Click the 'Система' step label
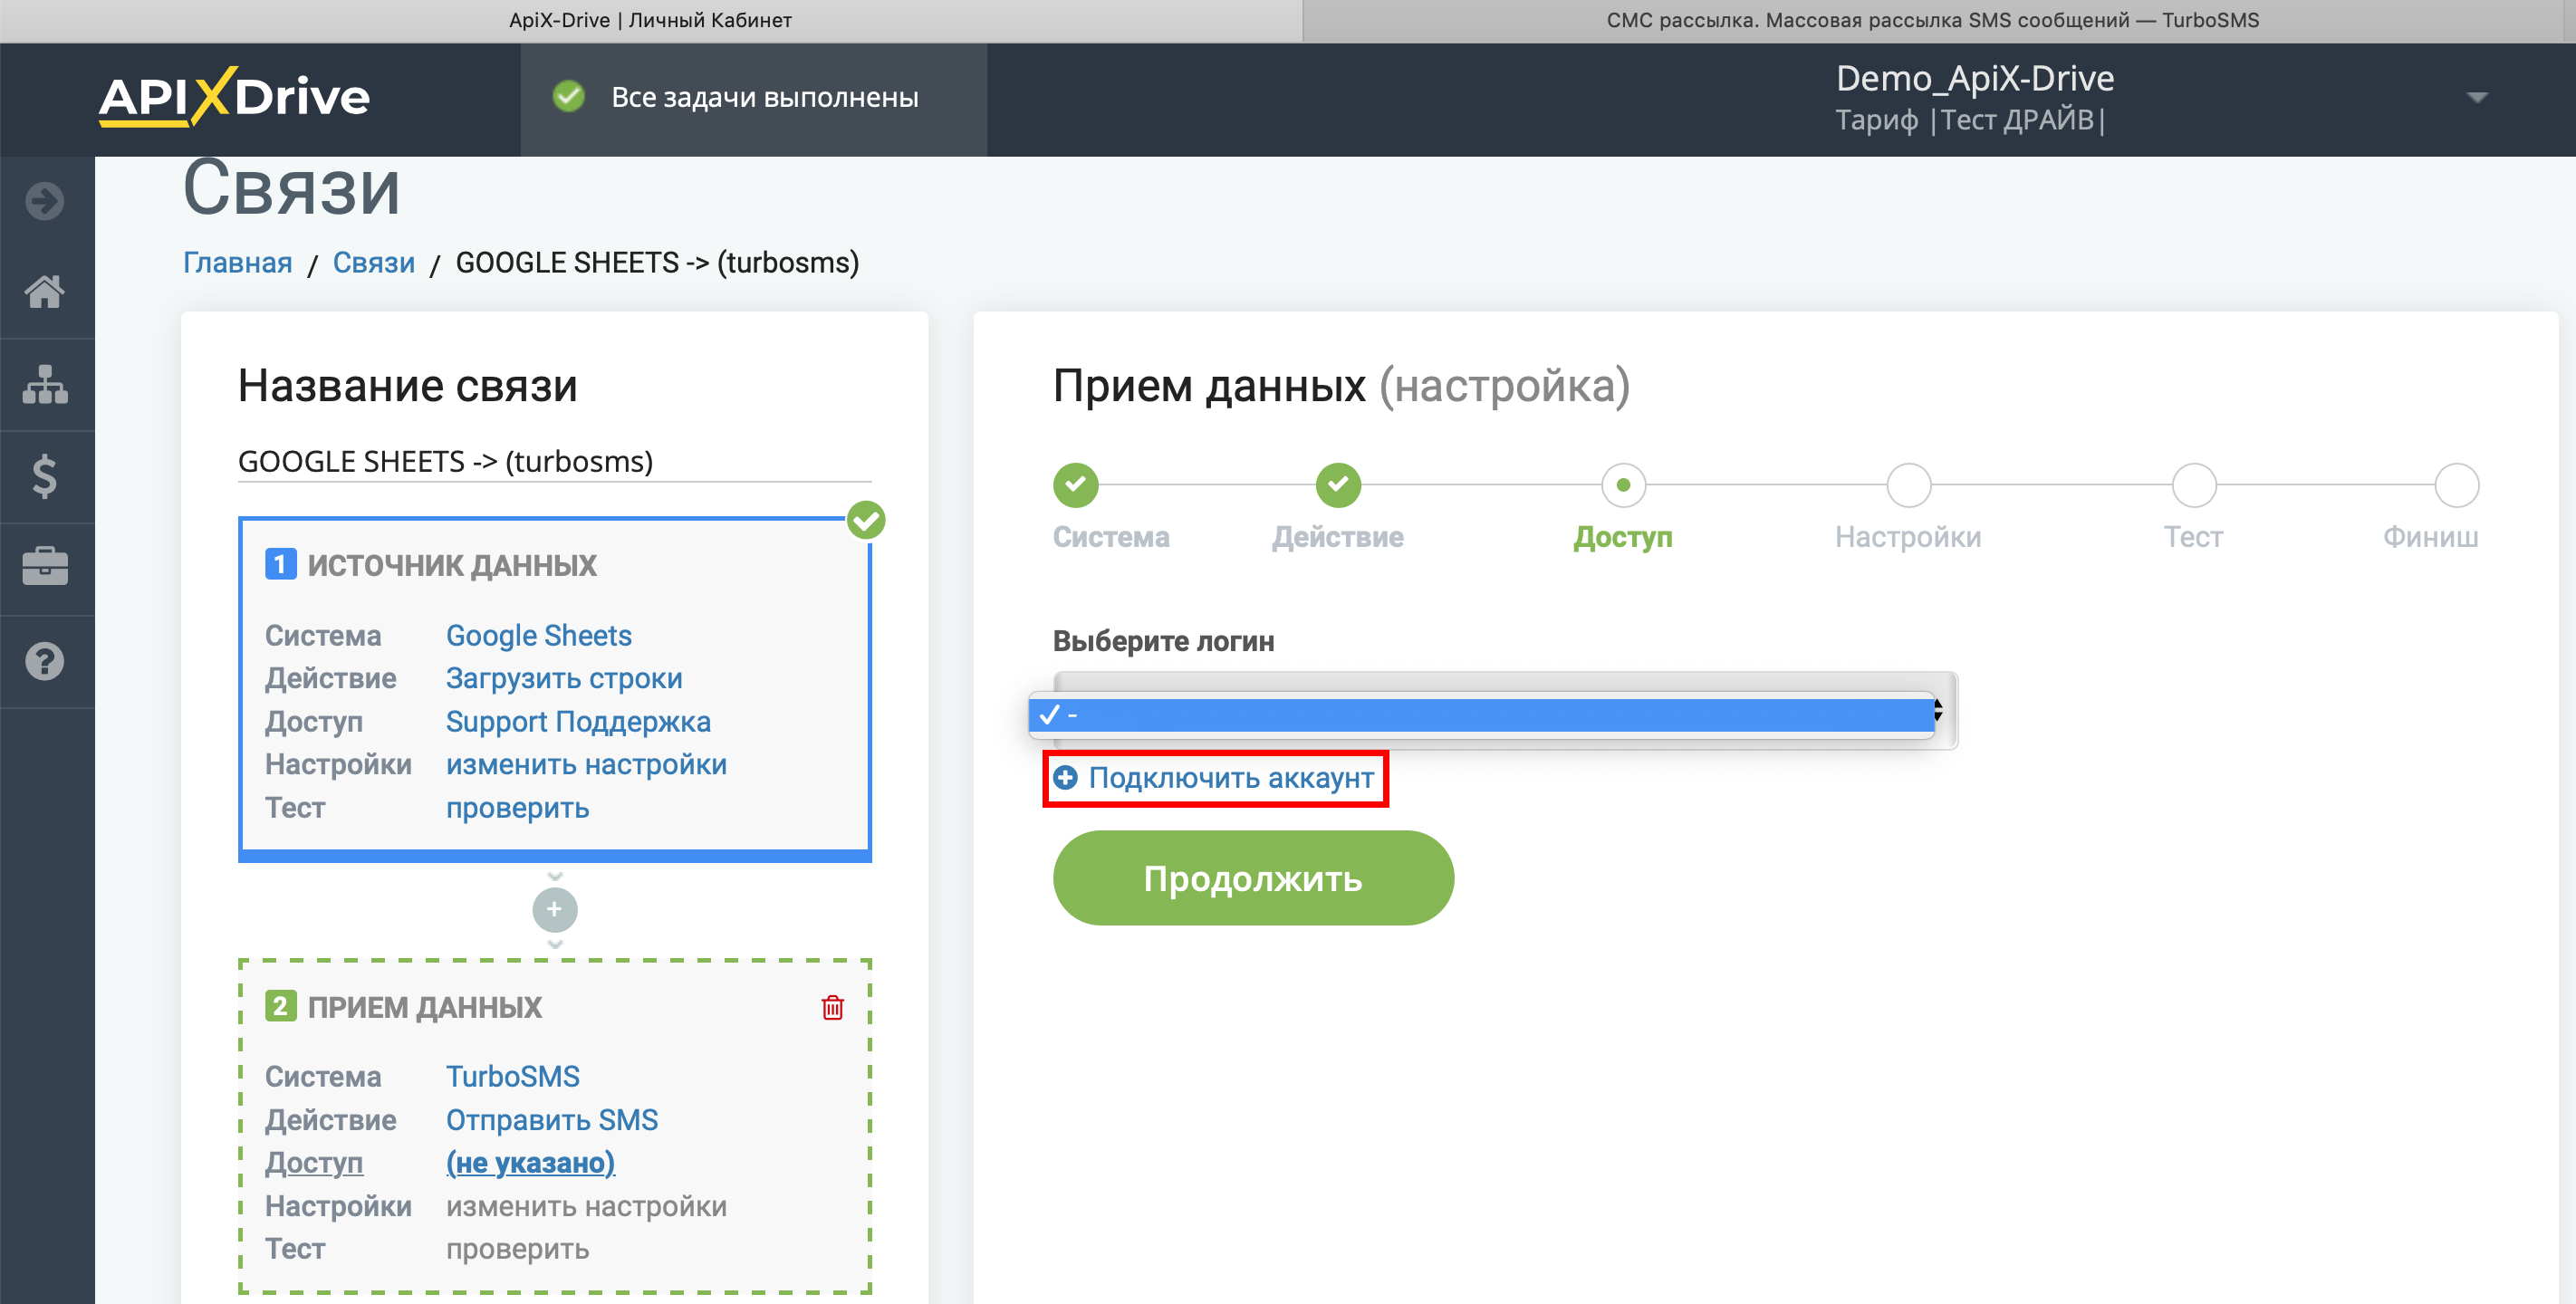Image resolution: width=2576 pixels, height=1304 pixels. coord(1111,537)
